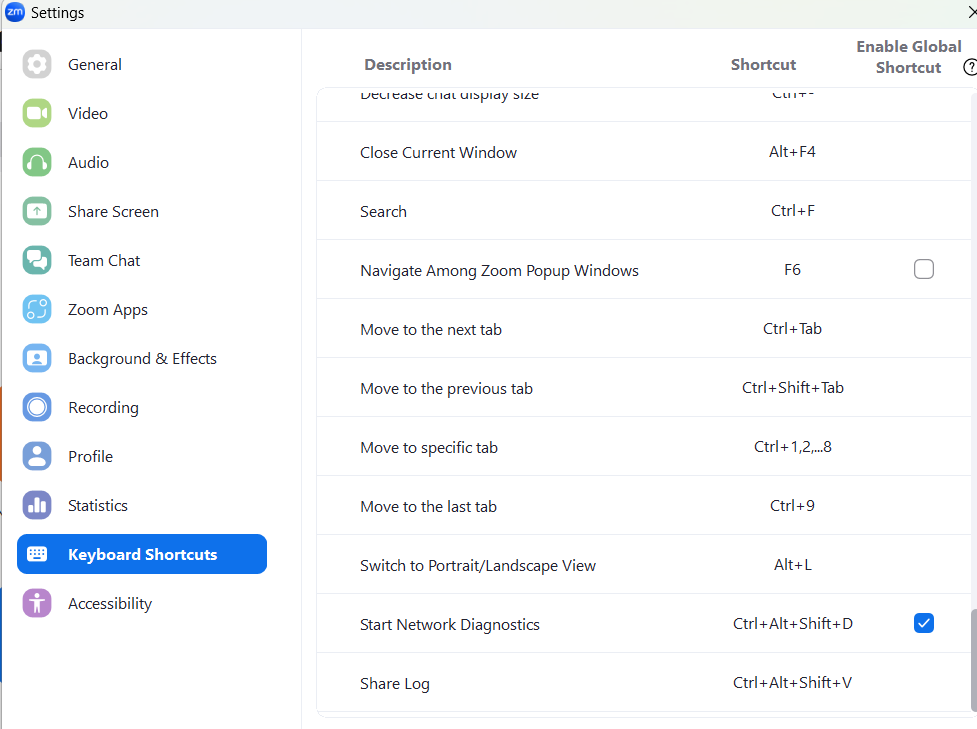Click the Team Chat bubble icon
This screenshot has width=977, height=729.
click(37, 261)
